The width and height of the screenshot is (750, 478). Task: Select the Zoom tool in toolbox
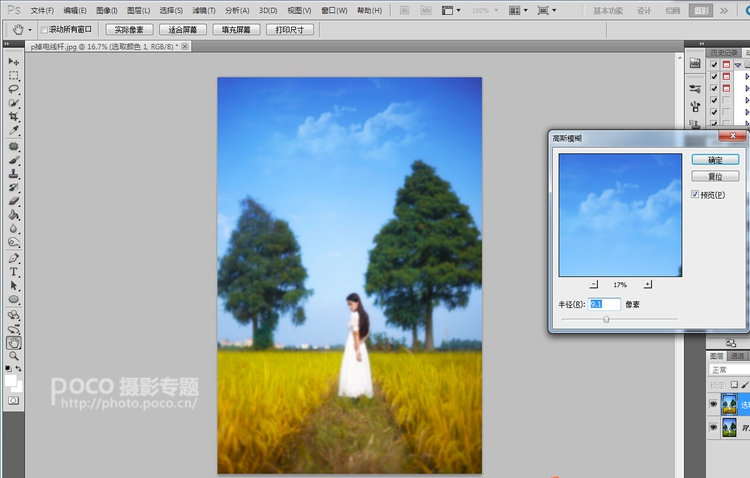13,356
